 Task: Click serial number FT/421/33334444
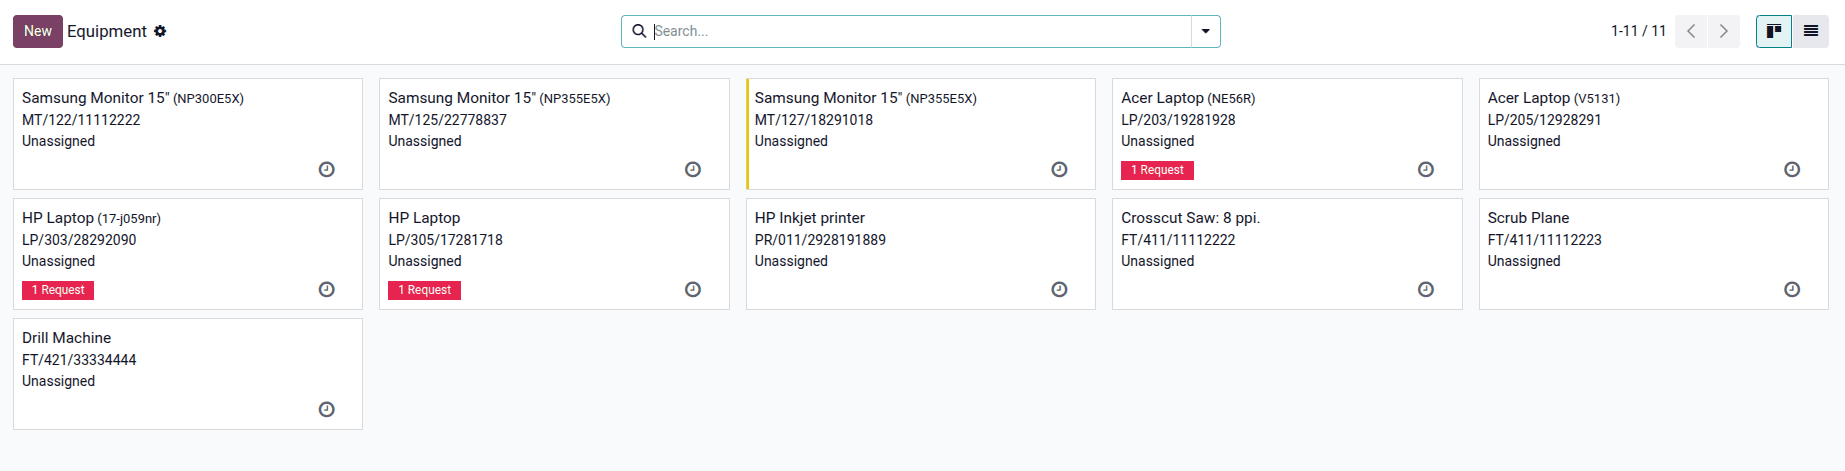tap(79, 360)
